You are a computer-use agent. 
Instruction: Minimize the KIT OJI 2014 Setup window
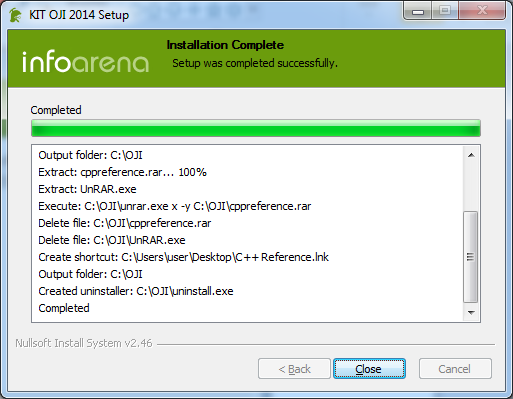(x=418, y=12)
